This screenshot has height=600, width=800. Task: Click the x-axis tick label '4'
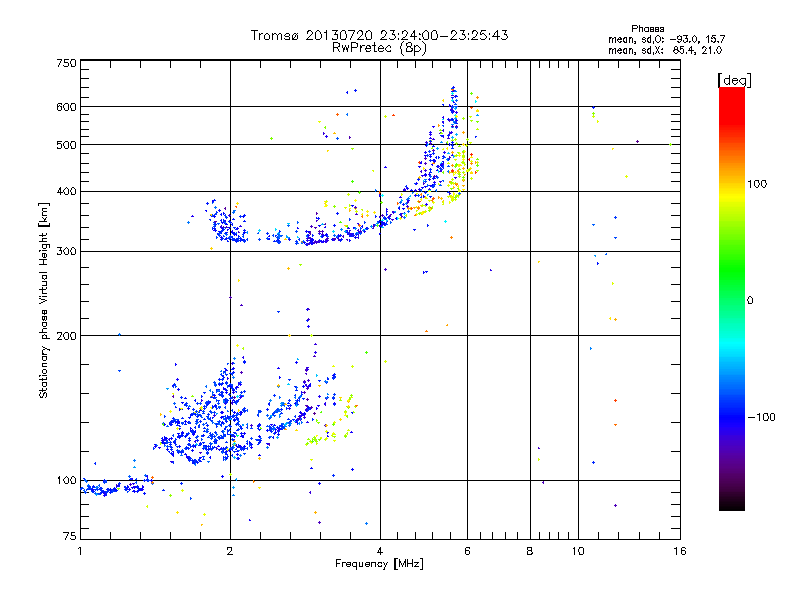380,551
